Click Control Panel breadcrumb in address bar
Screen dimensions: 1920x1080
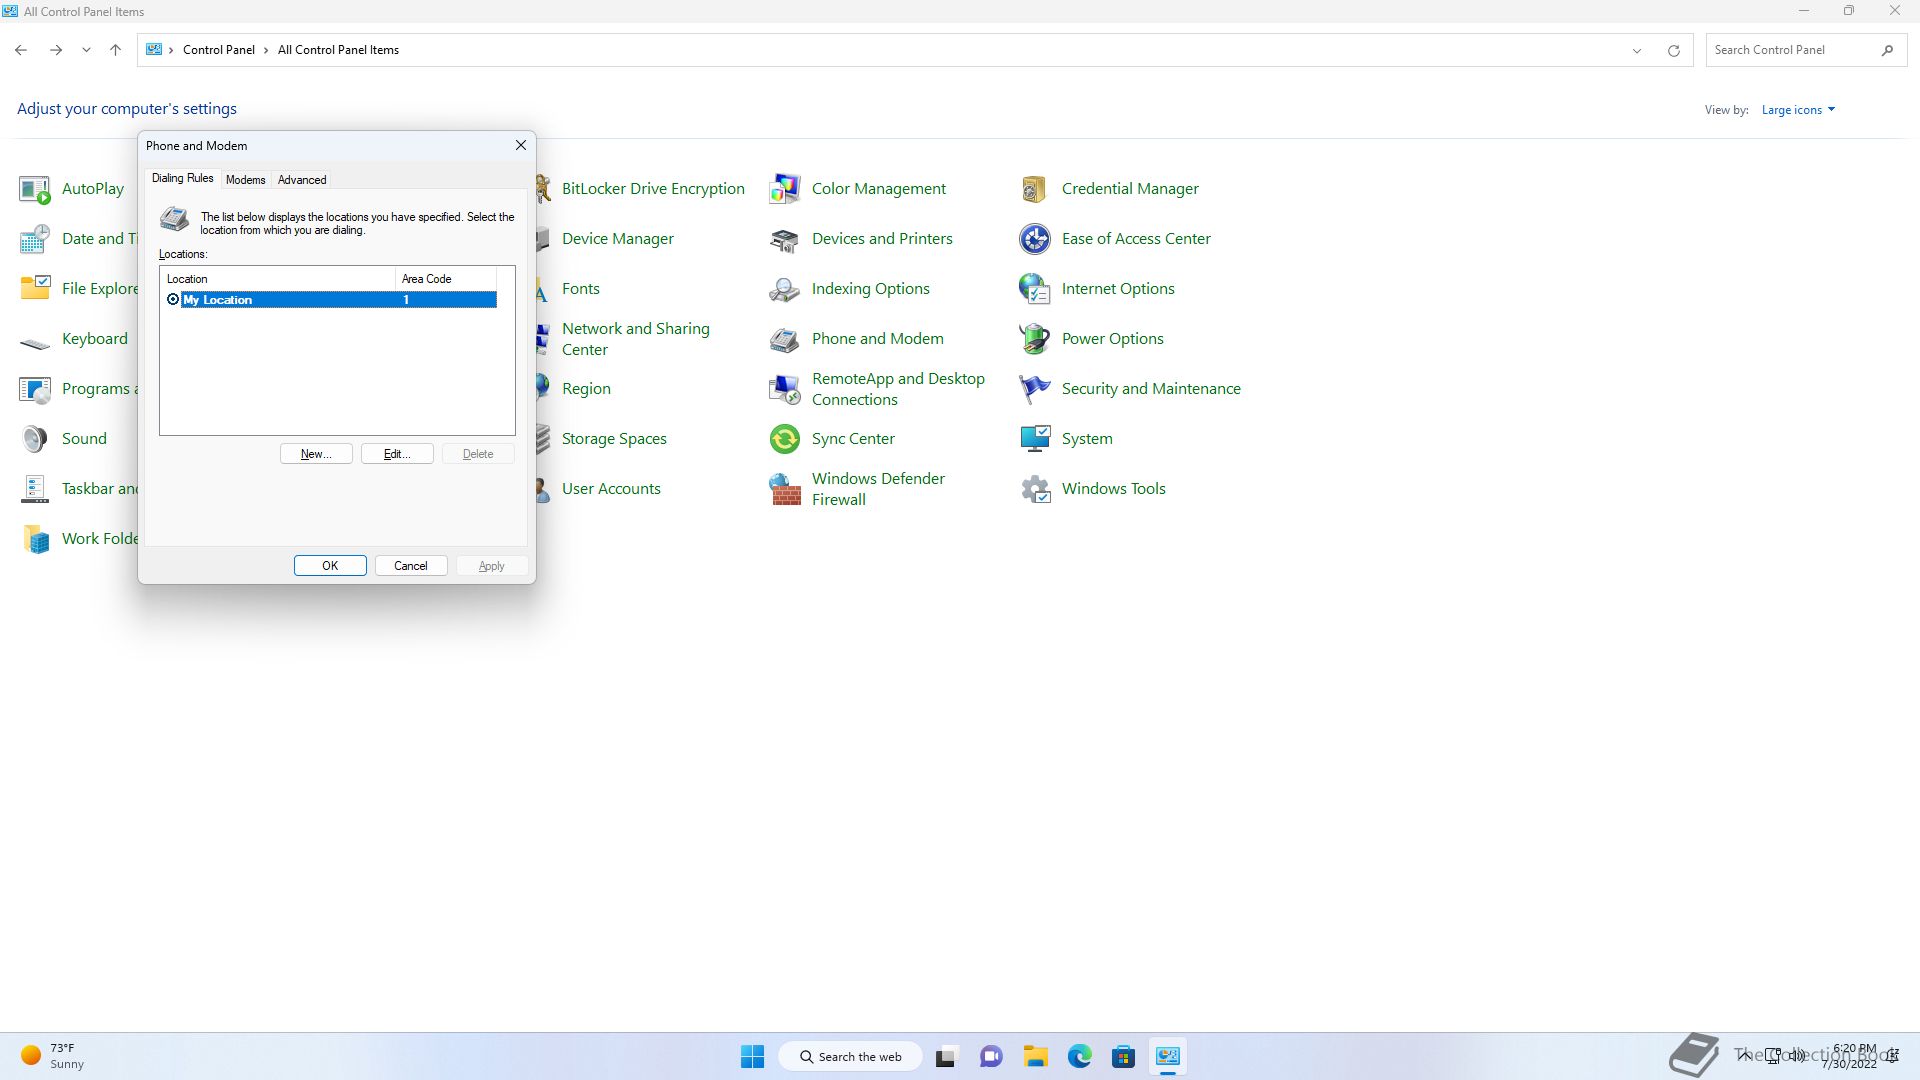[218, 50]
